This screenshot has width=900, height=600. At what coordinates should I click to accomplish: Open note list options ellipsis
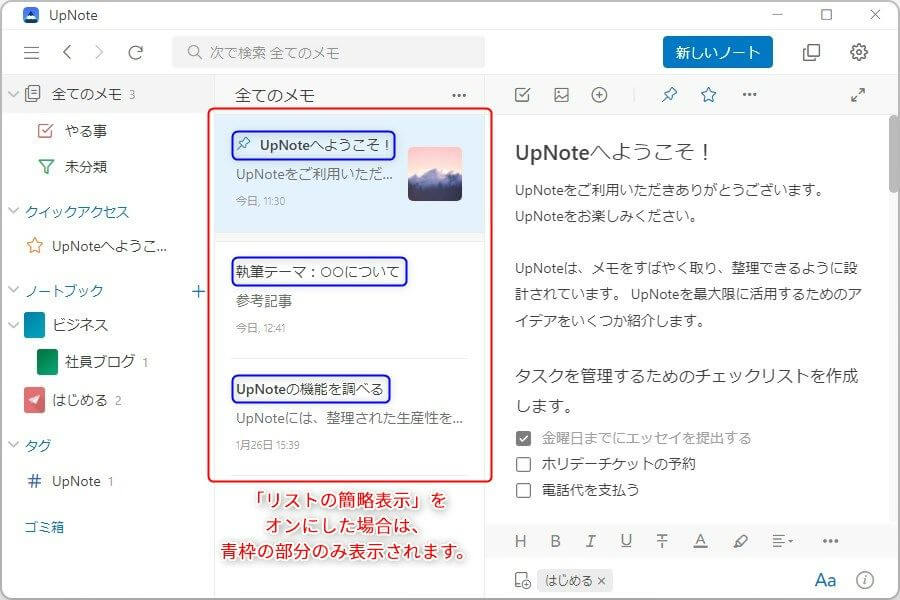coord(459,95)
